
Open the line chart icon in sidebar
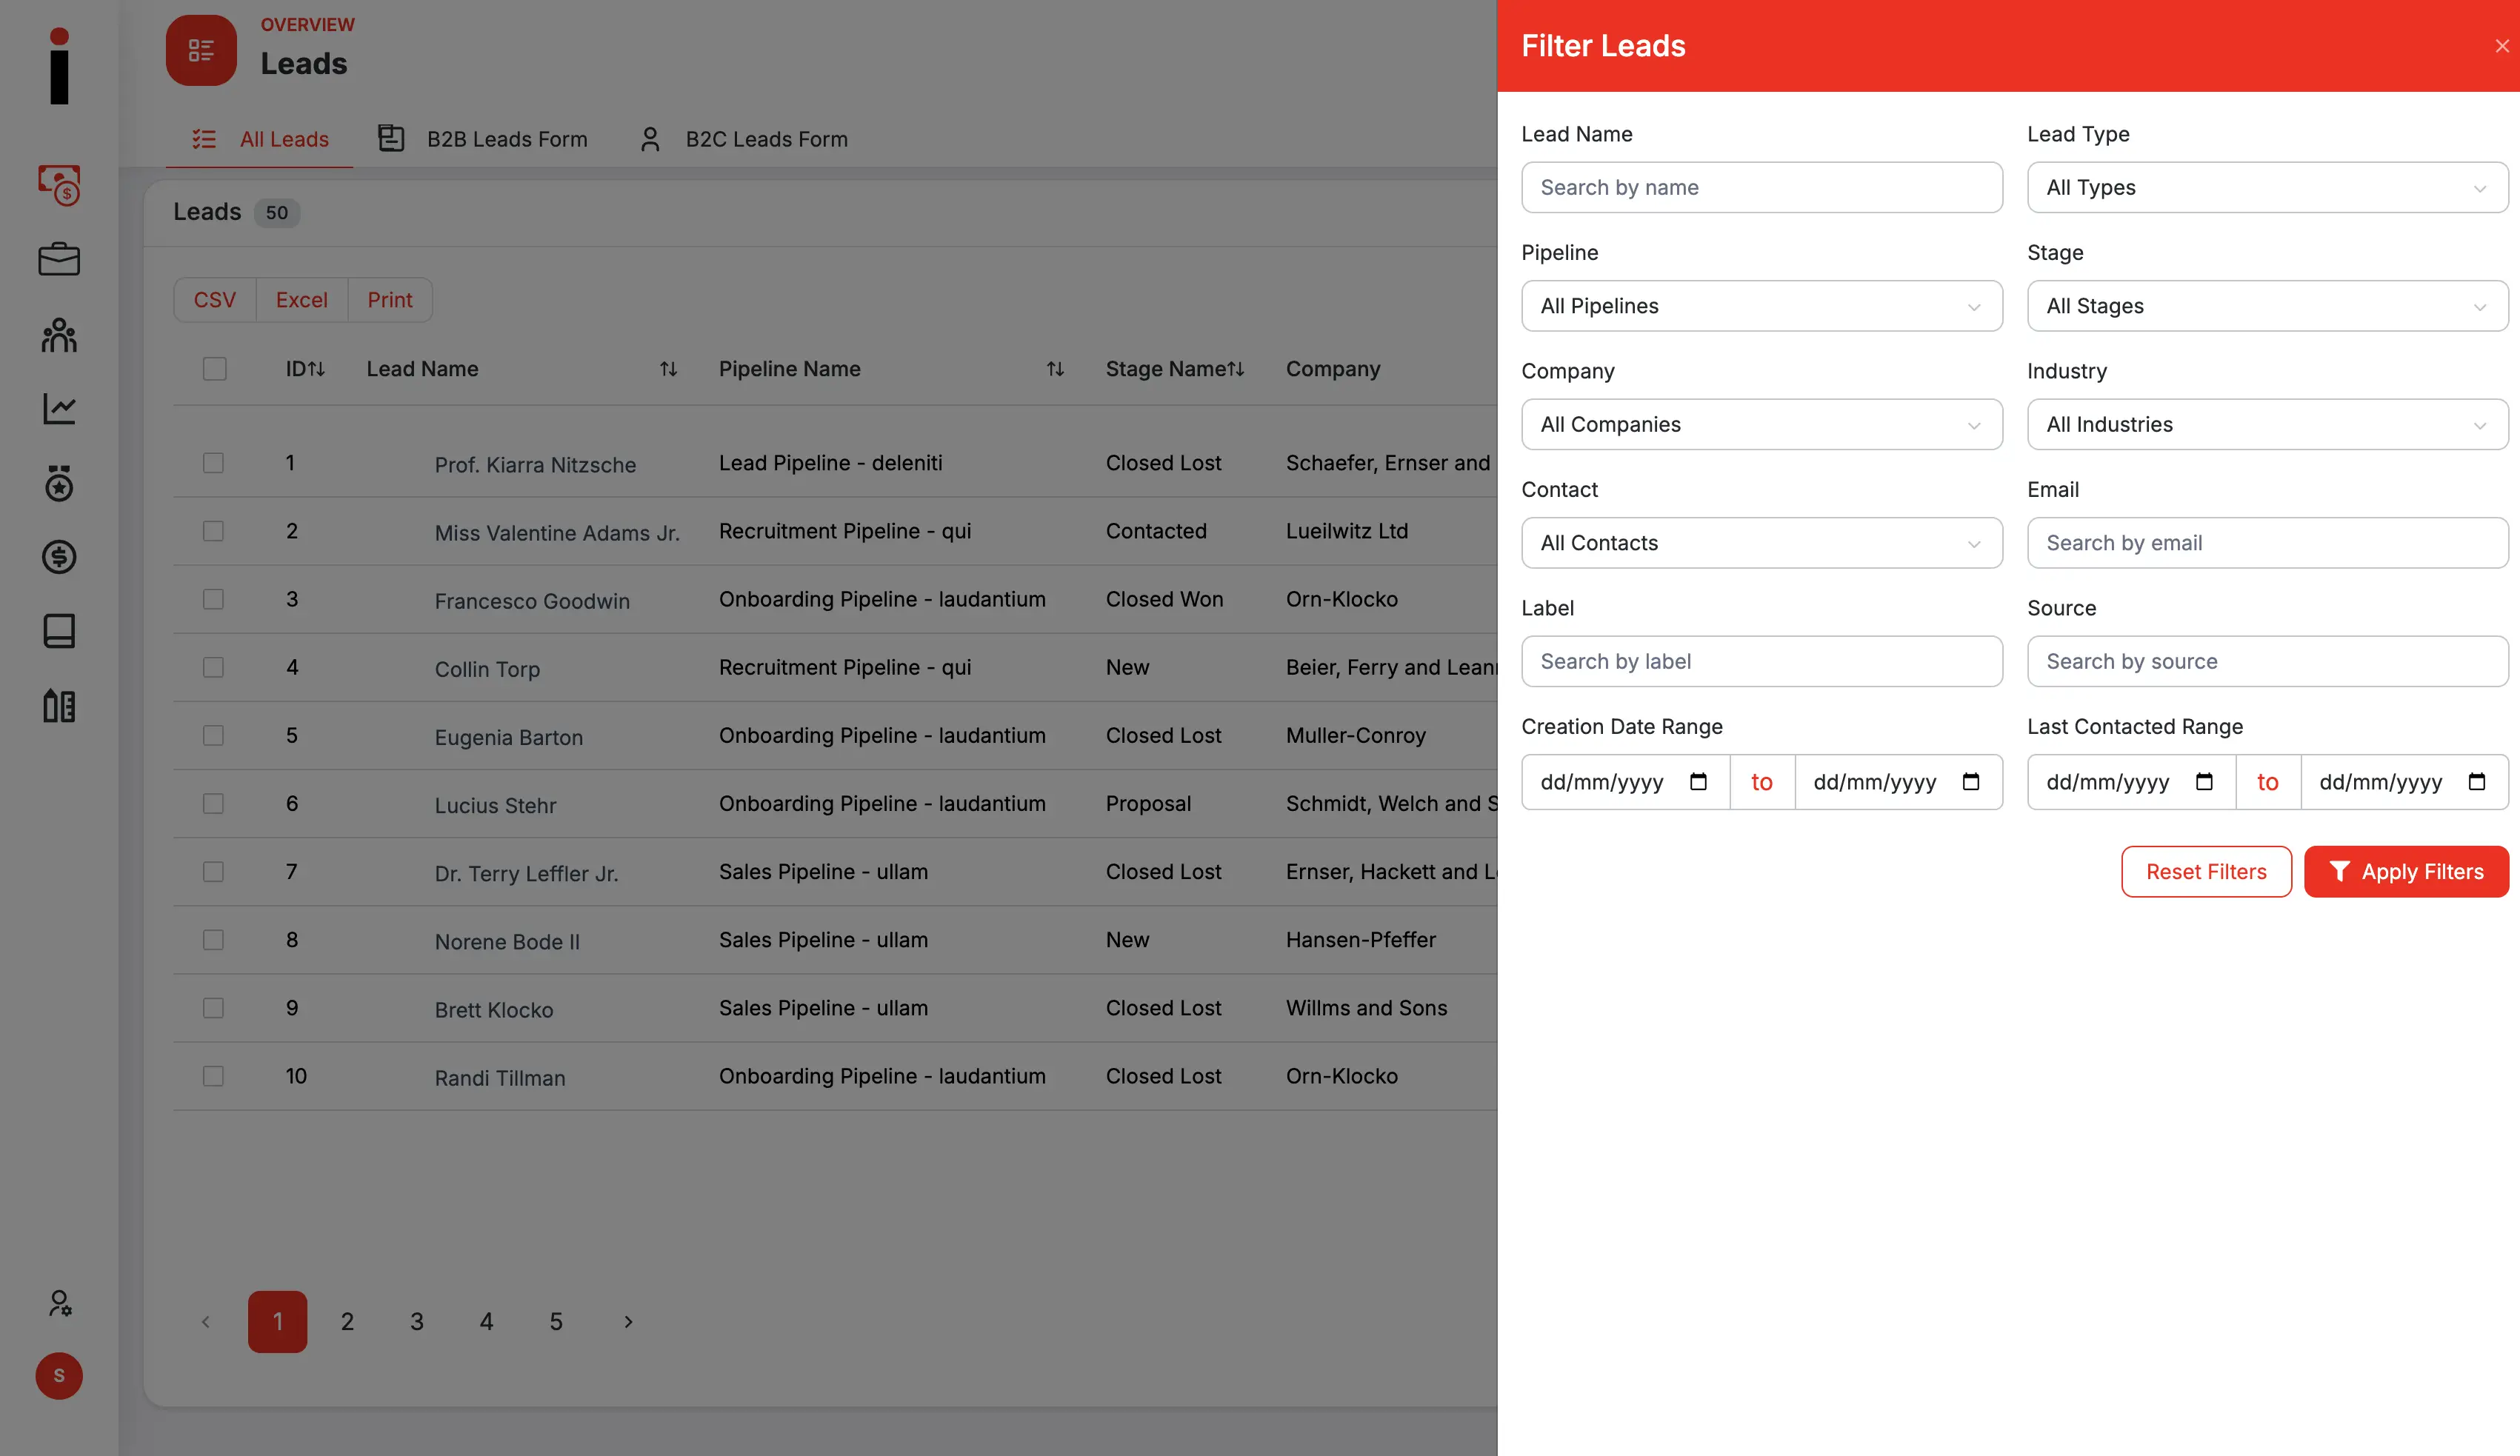pyautogui.click(x=59, y=408)
